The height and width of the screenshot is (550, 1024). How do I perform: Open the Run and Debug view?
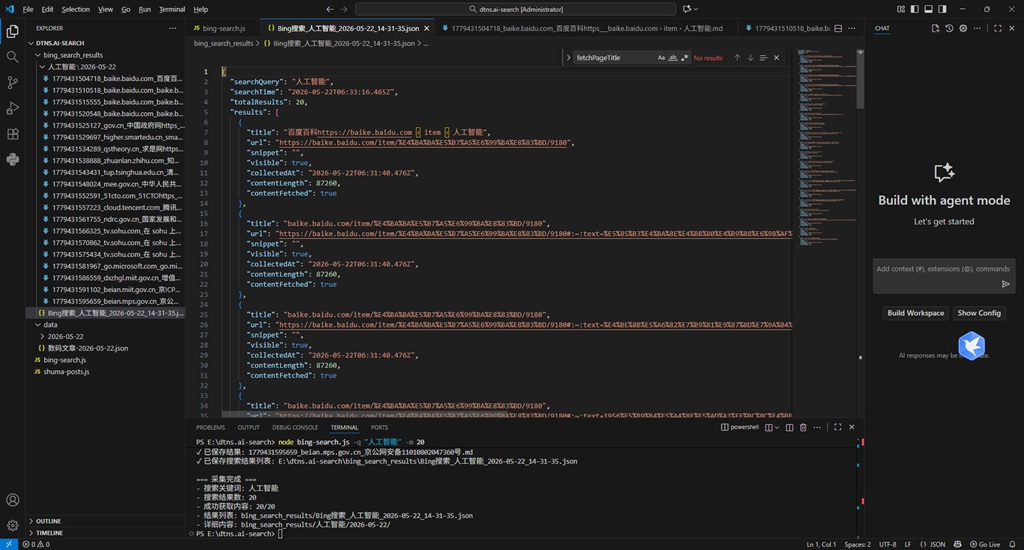(x=12, y=108)
